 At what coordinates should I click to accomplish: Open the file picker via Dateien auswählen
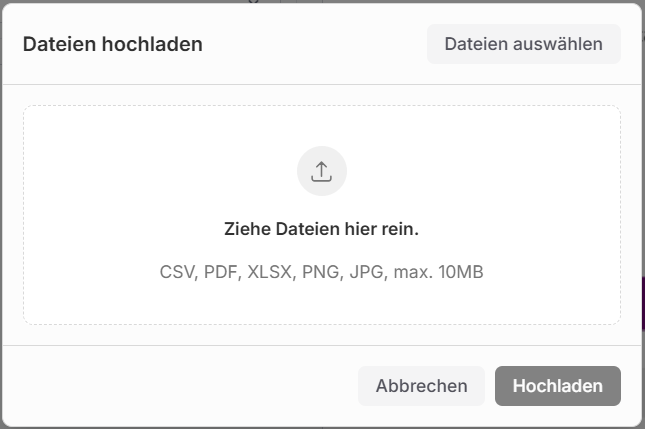pos(524,44)
